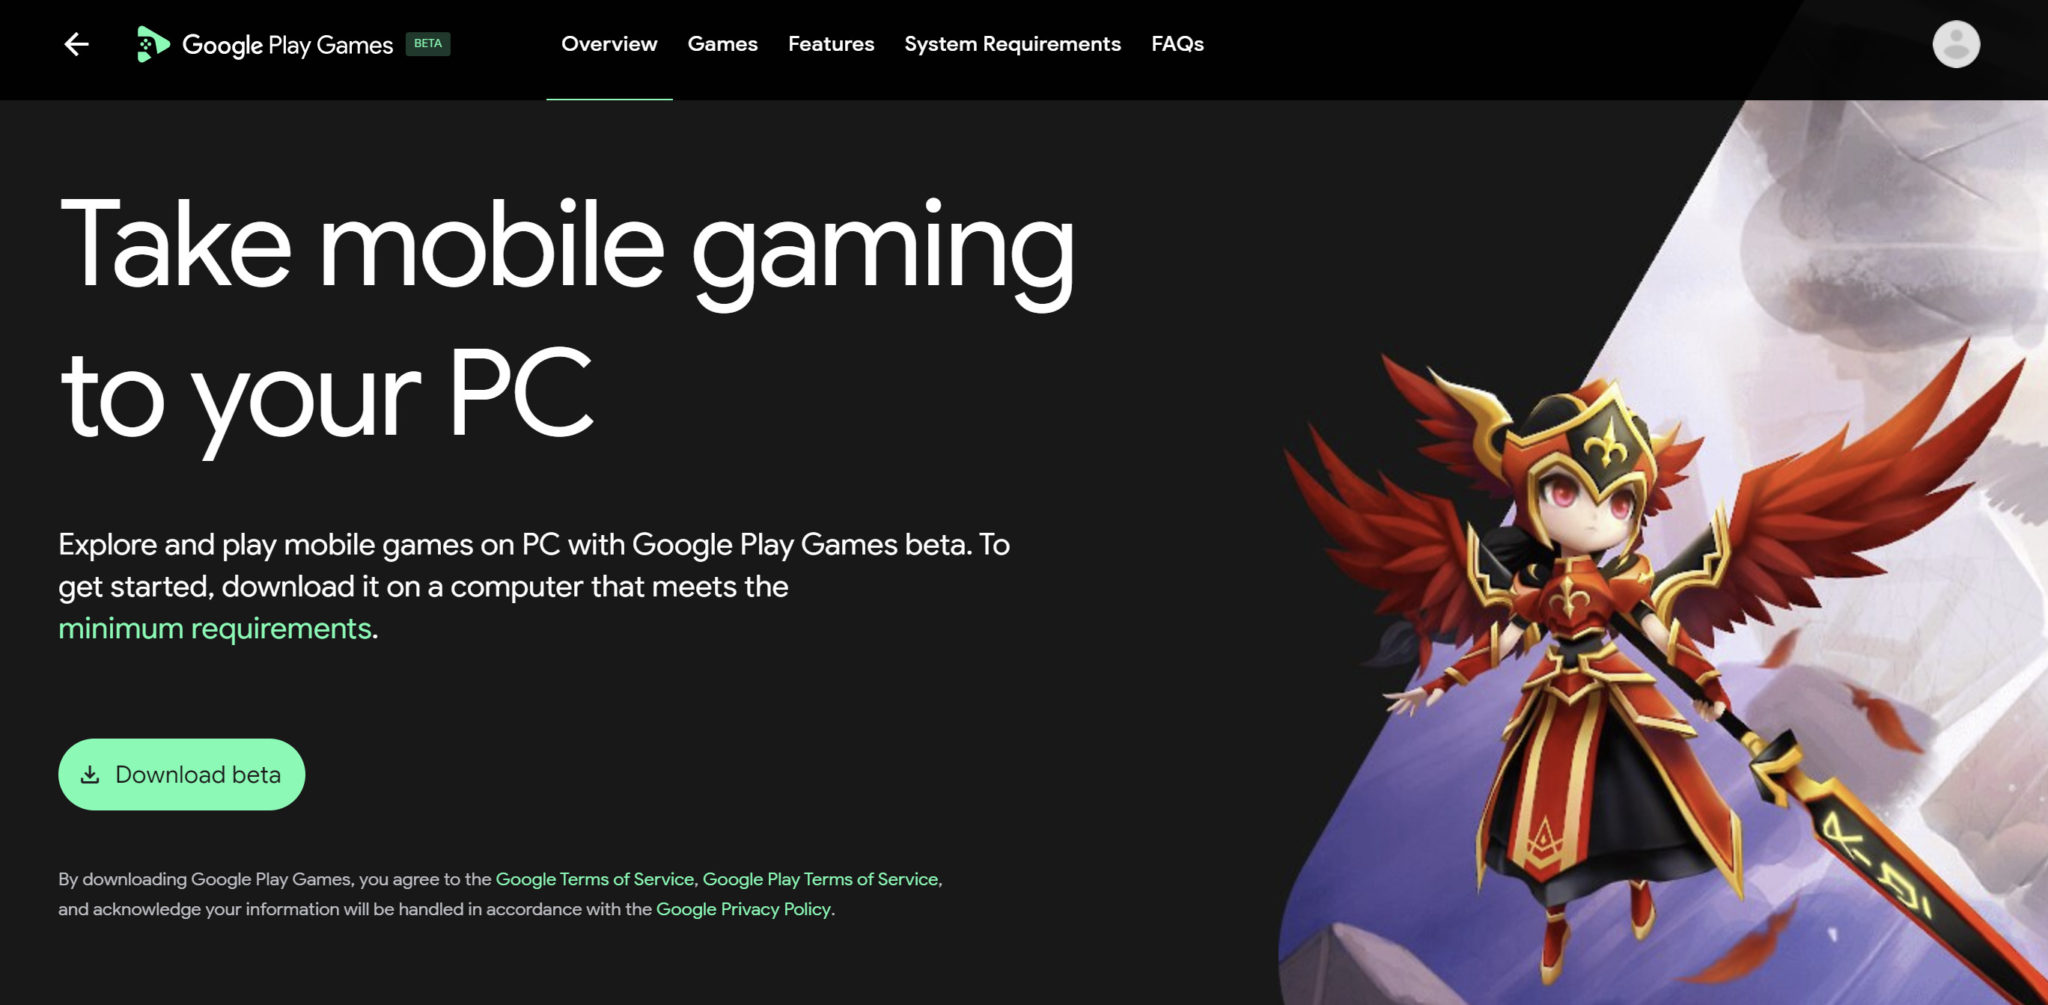Switch to the Games tab
Image resolution: width=2048 pixels, height=1005 pixels.
pos(722,44)
